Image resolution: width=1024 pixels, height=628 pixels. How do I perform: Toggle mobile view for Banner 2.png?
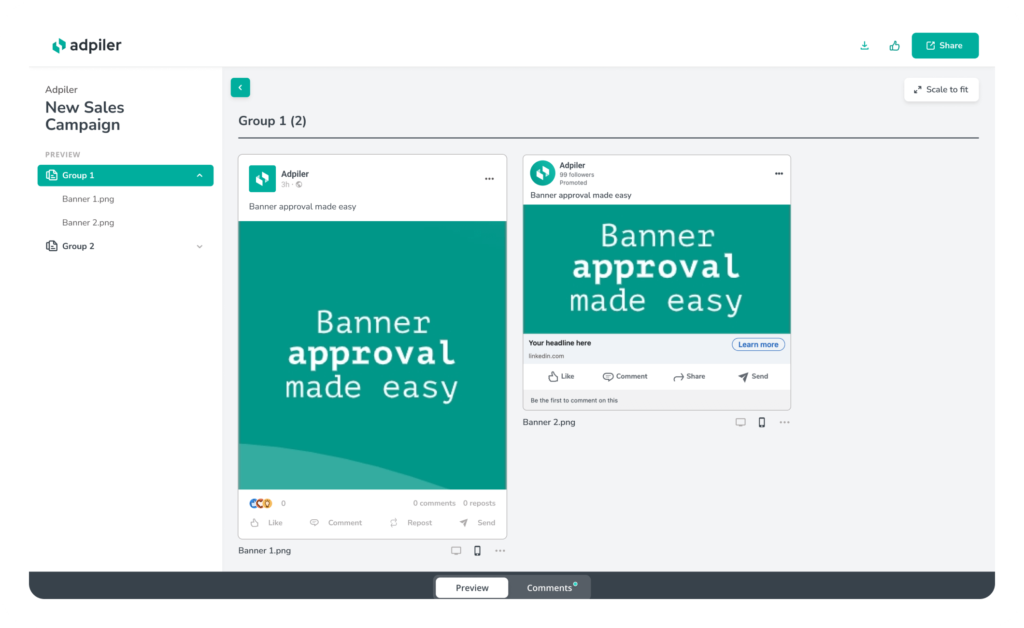[762, 422]
